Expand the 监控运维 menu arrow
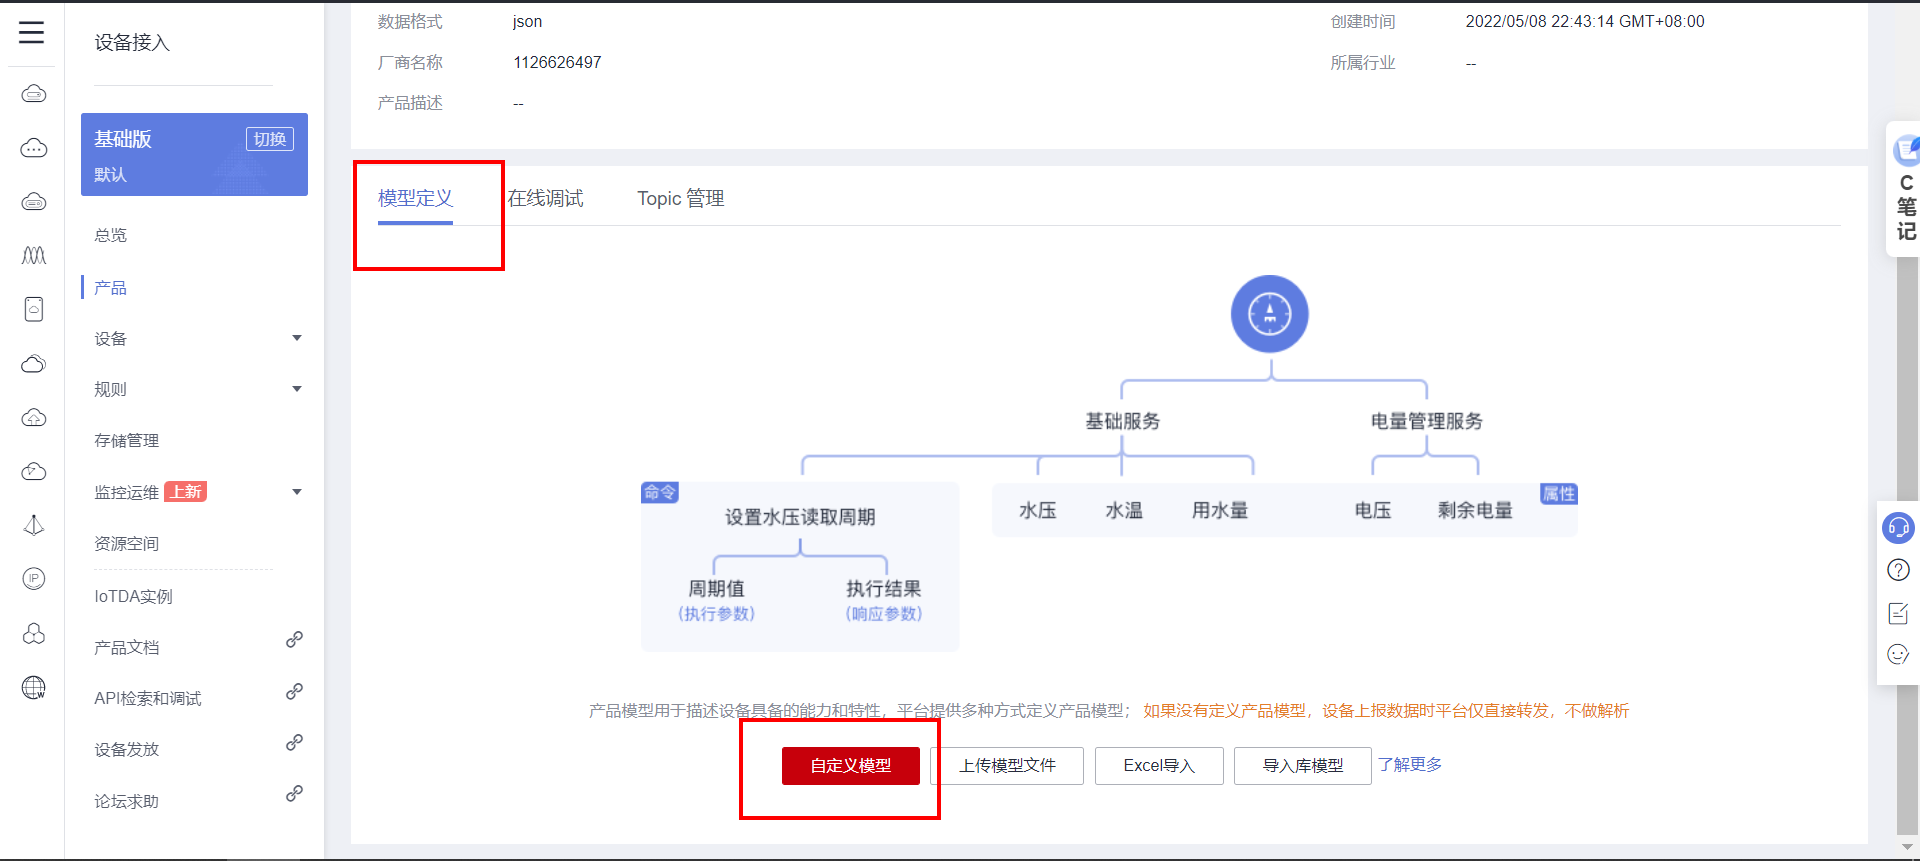 click(x=297, y=492)
